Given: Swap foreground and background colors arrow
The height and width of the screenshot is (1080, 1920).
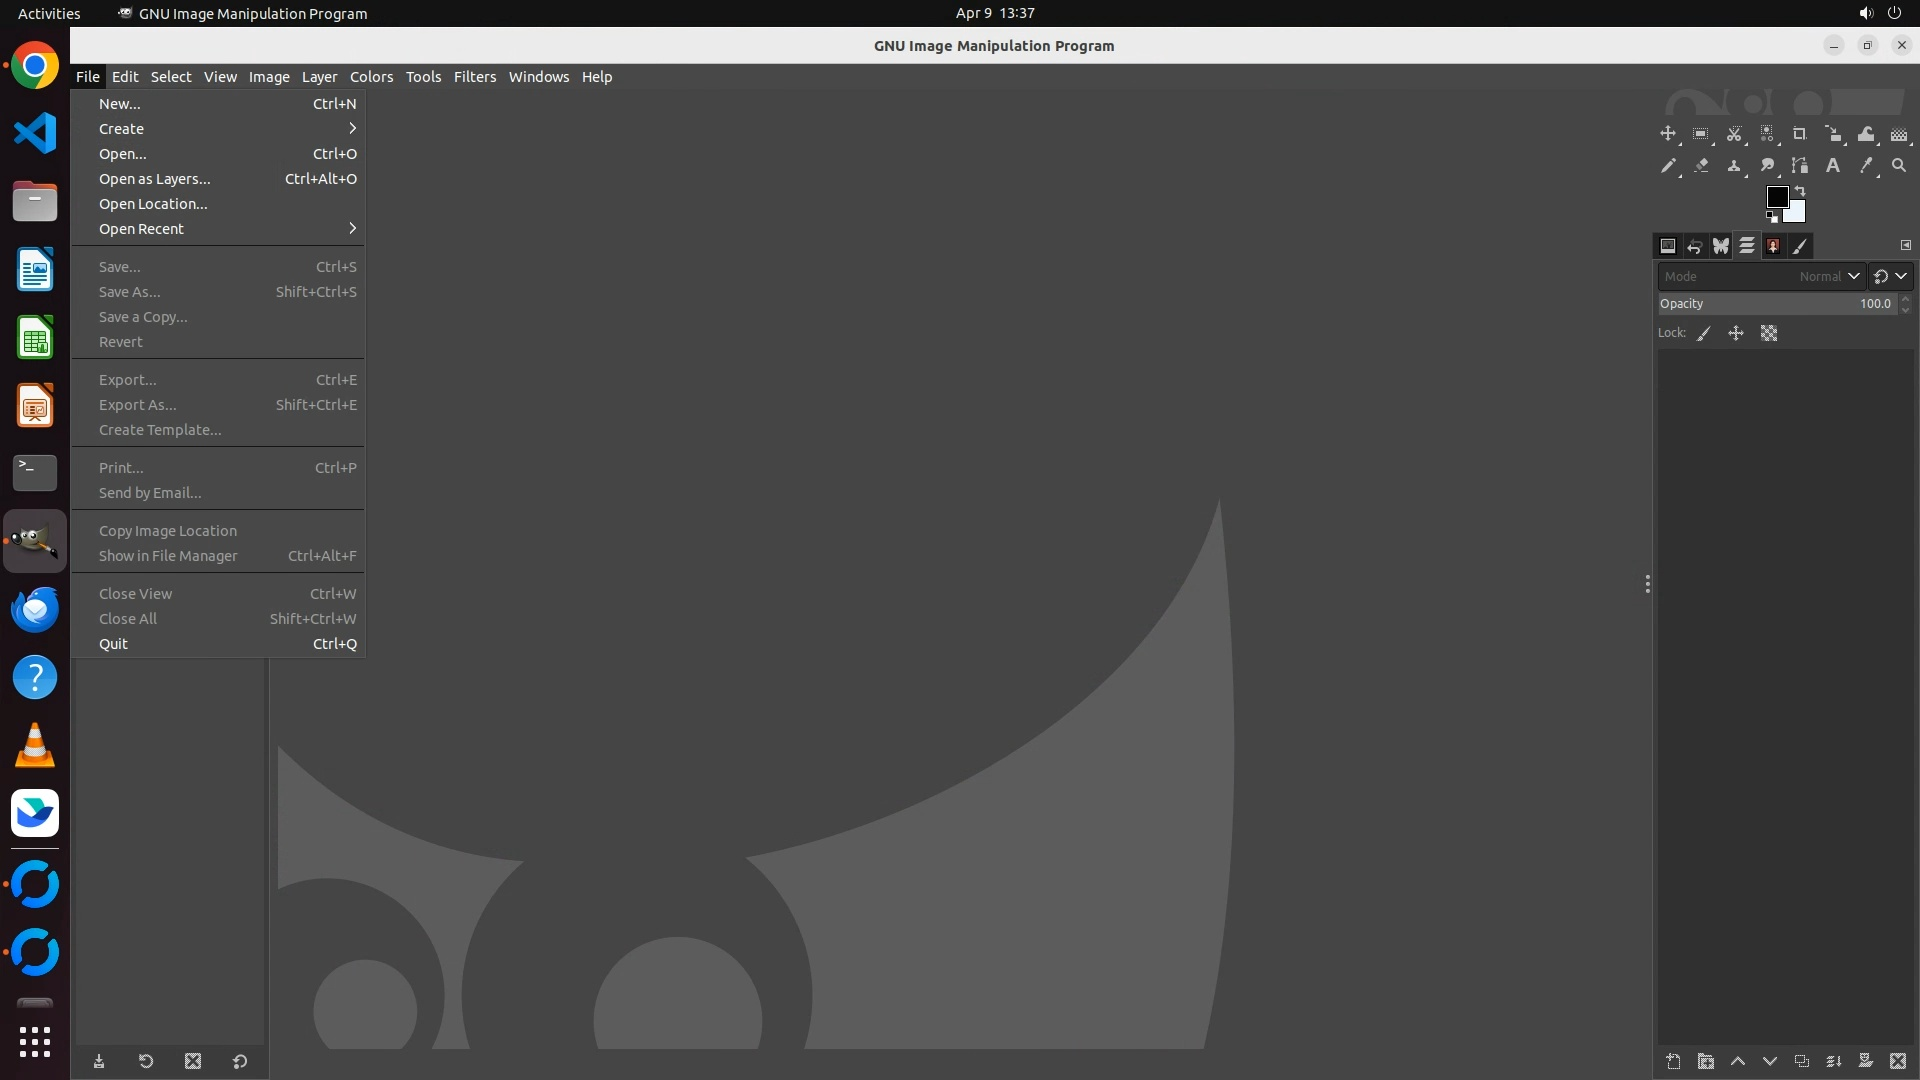Looking at the screenshot, I should point(1800,191).
